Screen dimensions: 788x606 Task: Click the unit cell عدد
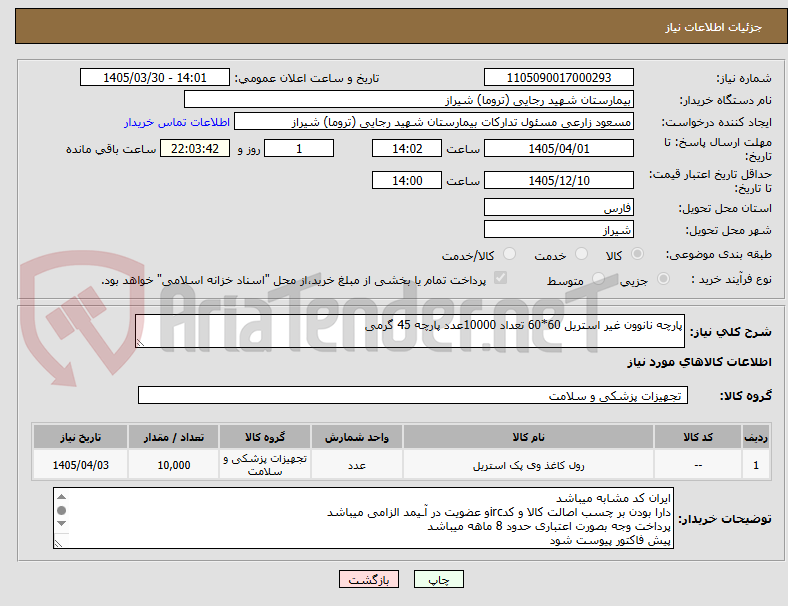[356, 465]
